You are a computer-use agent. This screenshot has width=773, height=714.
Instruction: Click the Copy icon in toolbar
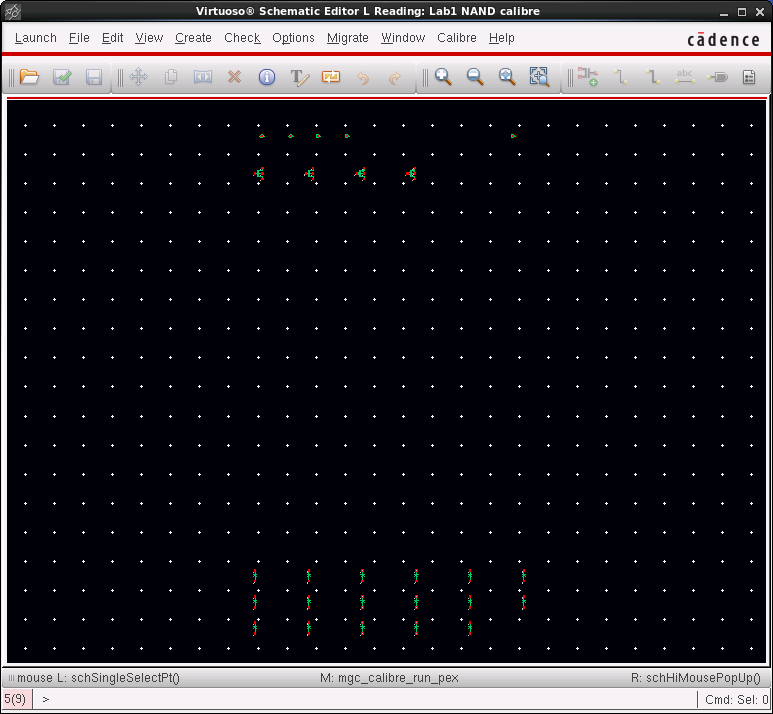[x=171, y=77]
